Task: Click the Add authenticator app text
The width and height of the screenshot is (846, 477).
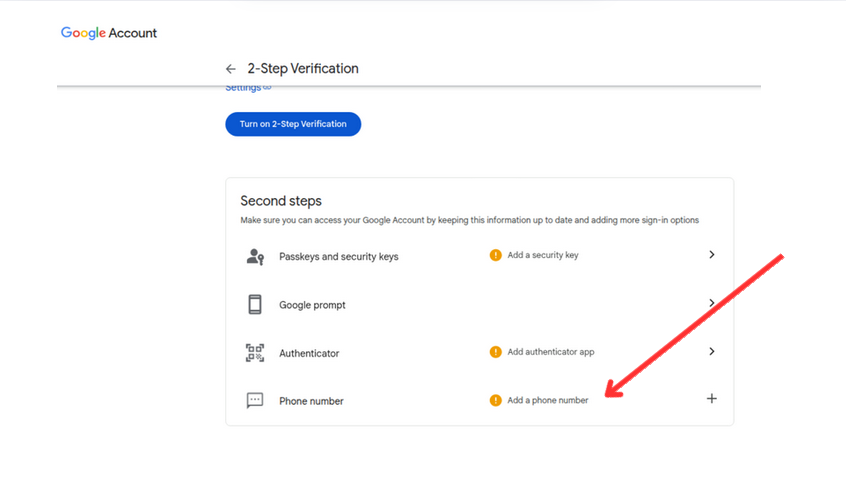Action: 551,352
